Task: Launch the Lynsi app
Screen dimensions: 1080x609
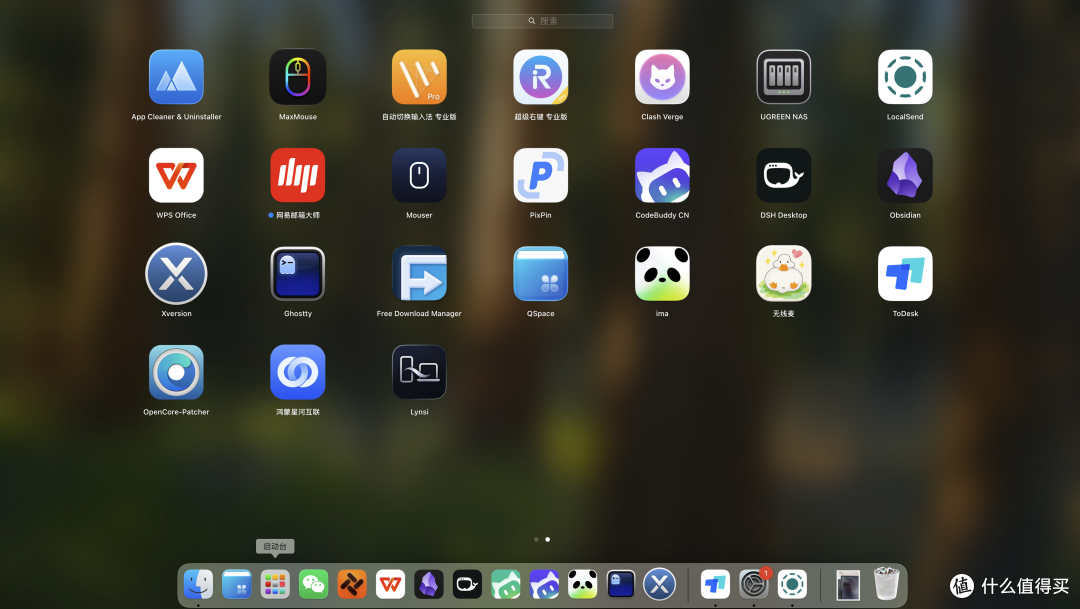Action: 419,373
